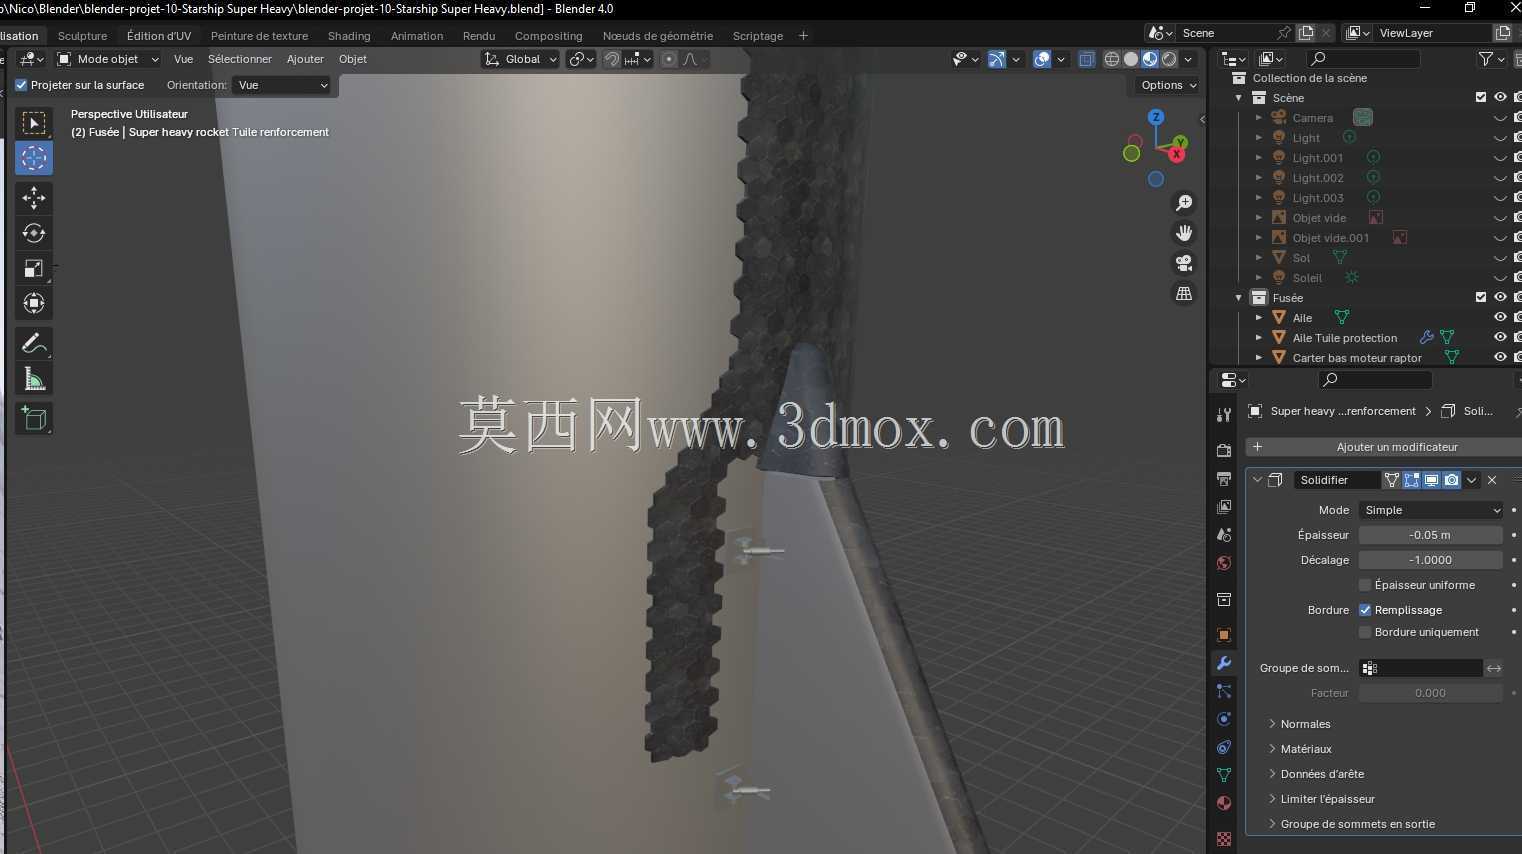Enable Épaisseur uniforme checkbox
1522x854 pixels.
point(1365,585)
